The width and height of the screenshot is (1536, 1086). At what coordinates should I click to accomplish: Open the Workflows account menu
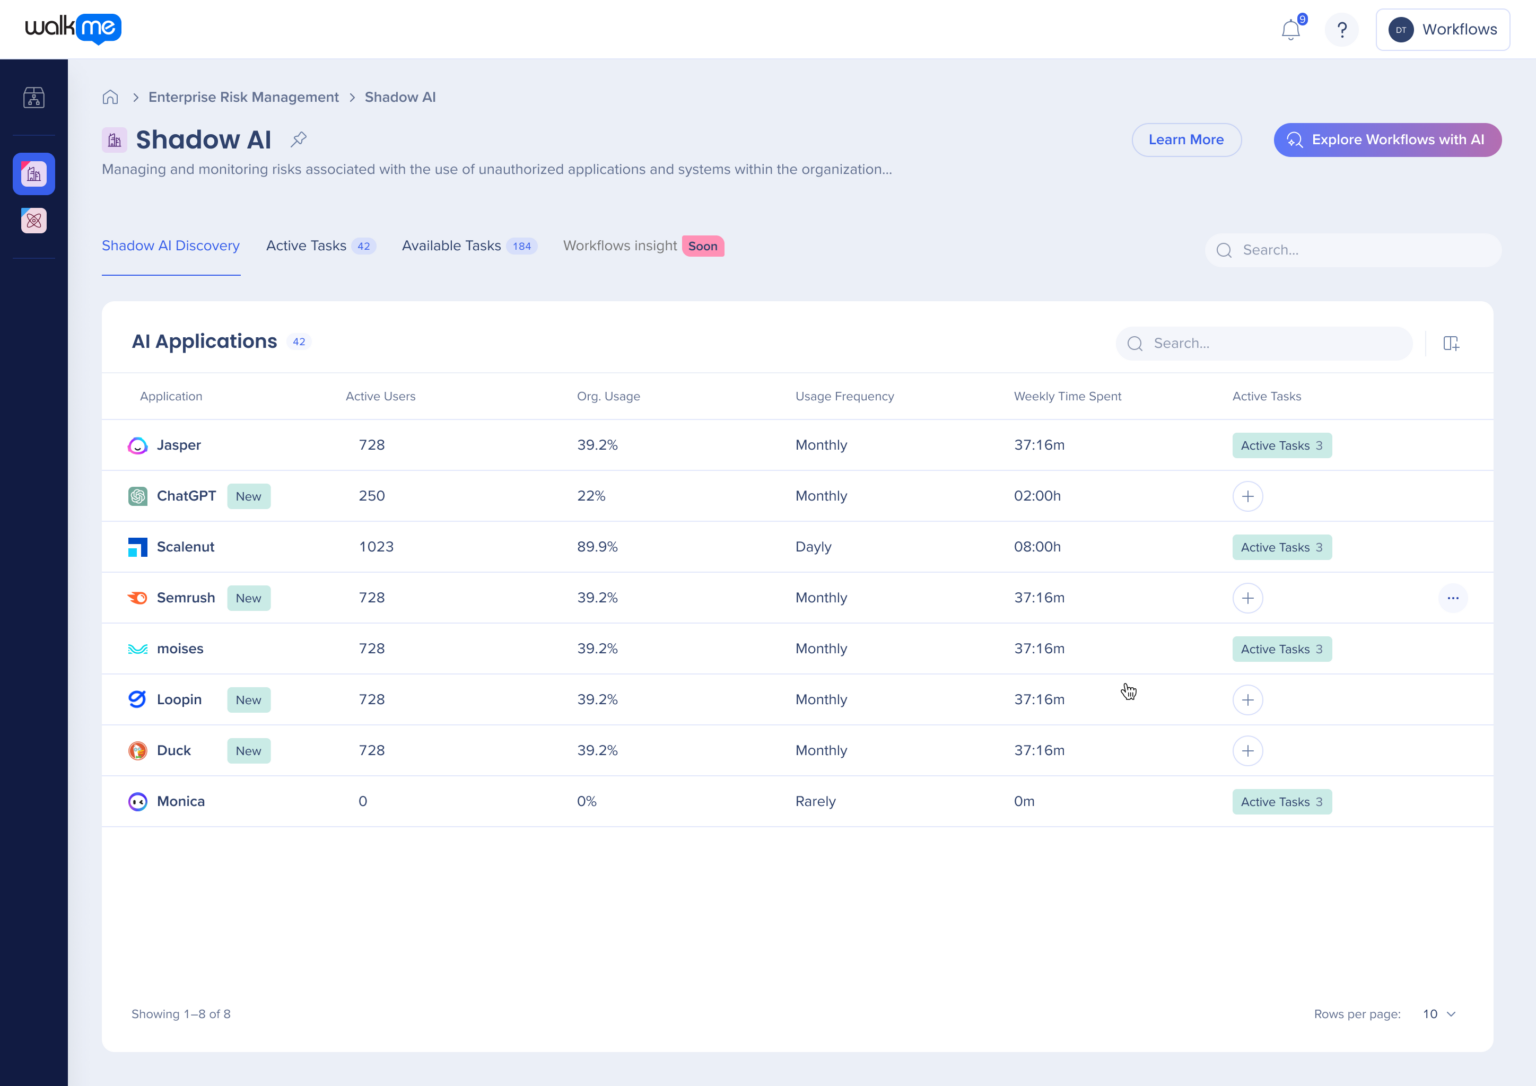[1442, 29]
